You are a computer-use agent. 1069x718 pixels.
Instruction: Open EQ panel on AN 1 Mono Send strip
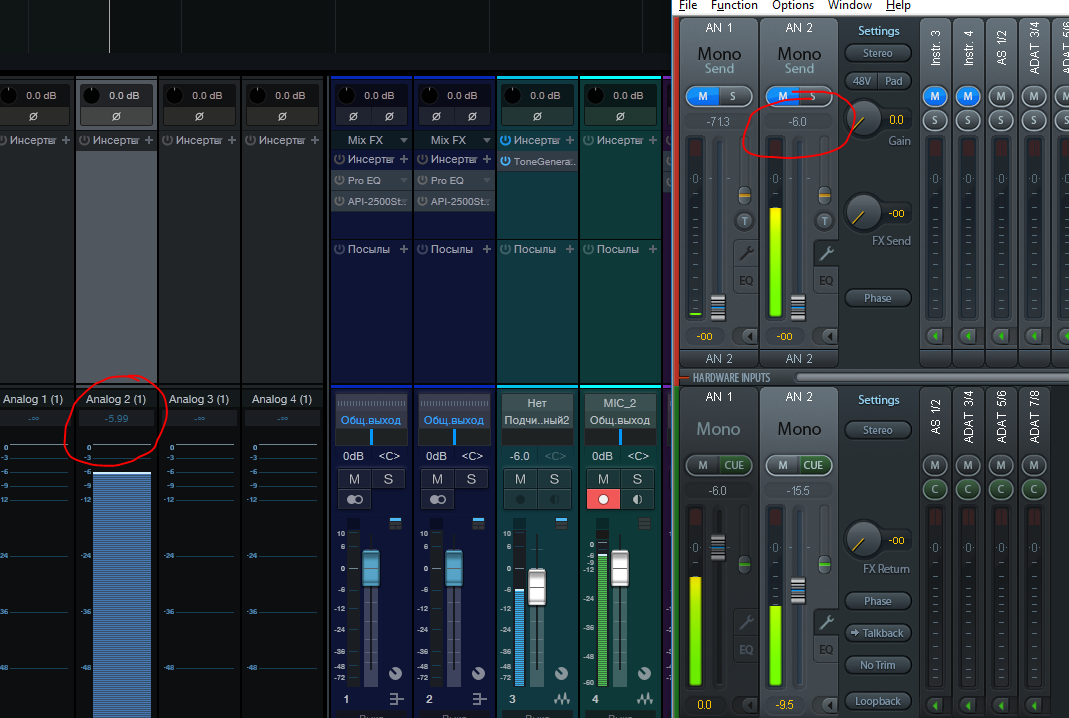pos(746,280)
